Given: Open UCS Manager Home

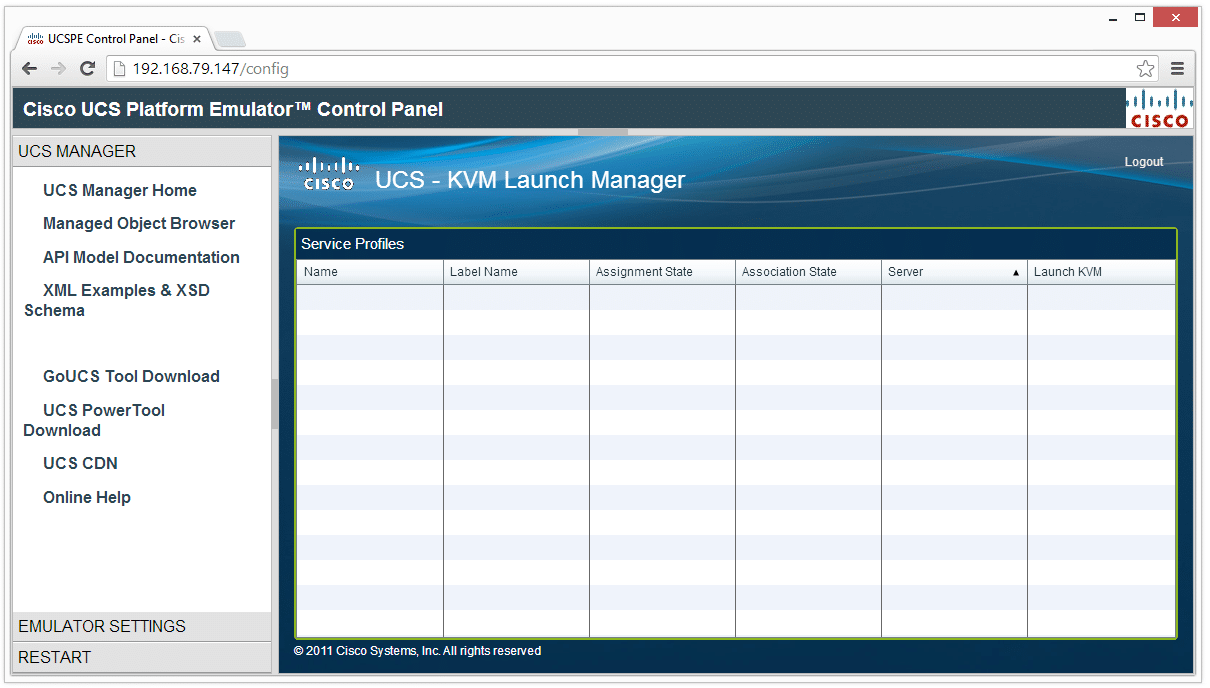Looking at the screenshot, I should pos(119,190).
